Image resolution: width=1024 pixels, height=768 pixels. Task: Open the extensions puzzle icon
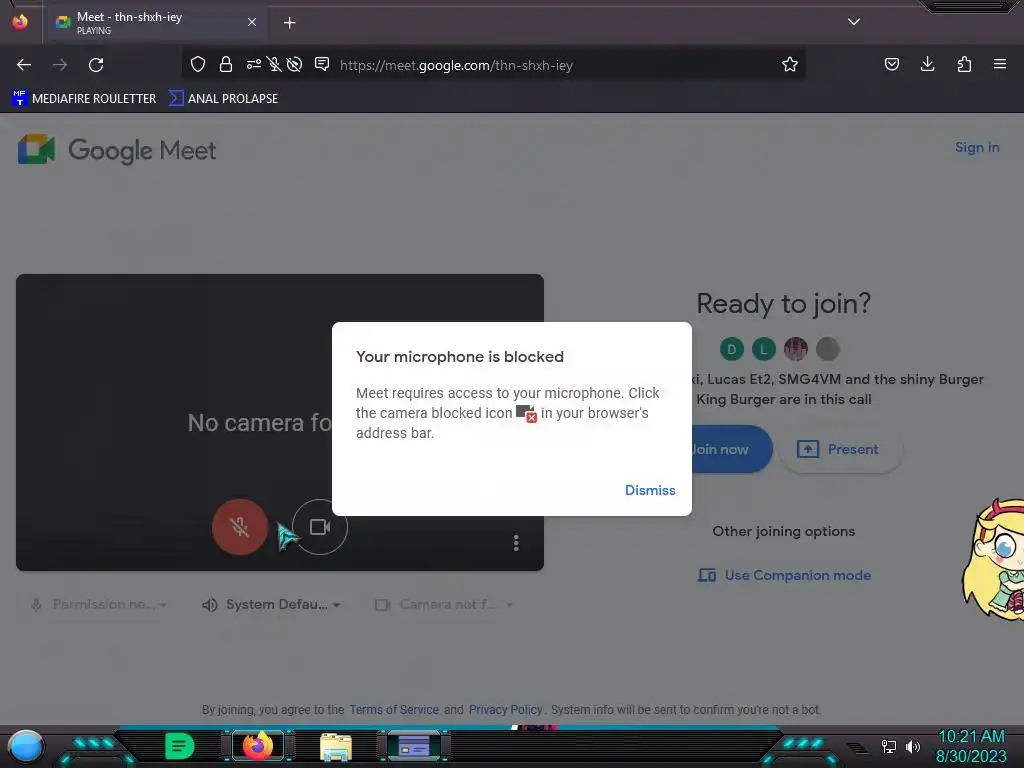pyautogui.click(x=964, y=64)
